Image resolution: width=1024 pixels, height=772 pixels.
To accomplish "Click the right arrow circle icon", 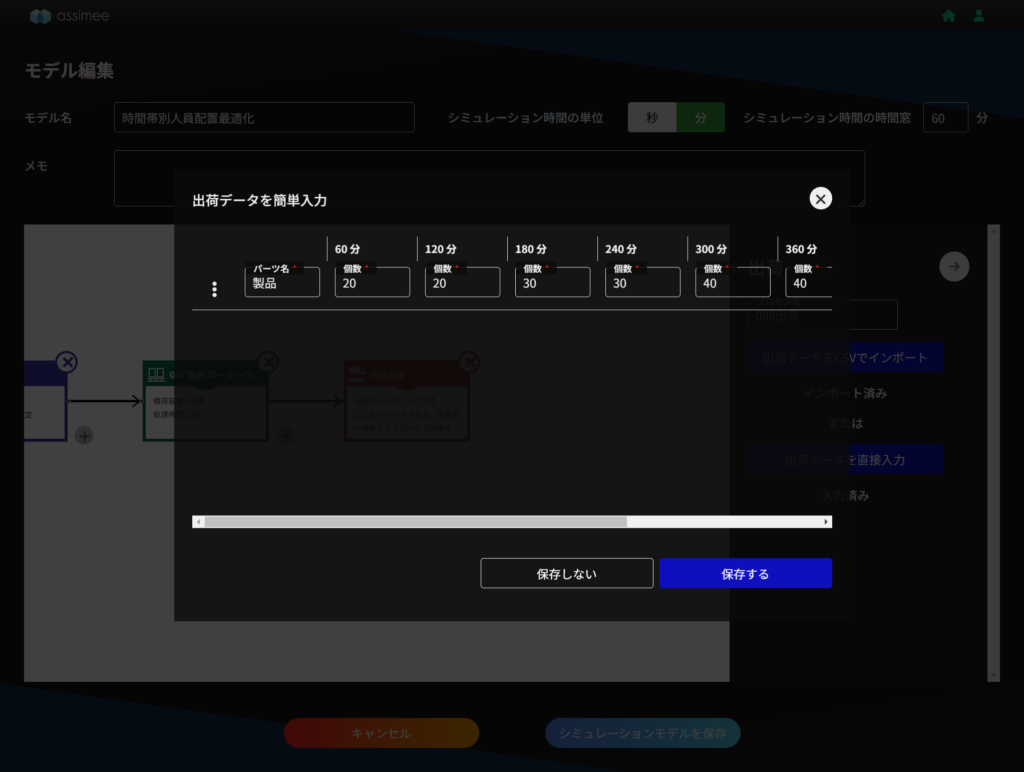I will point(954,266).
